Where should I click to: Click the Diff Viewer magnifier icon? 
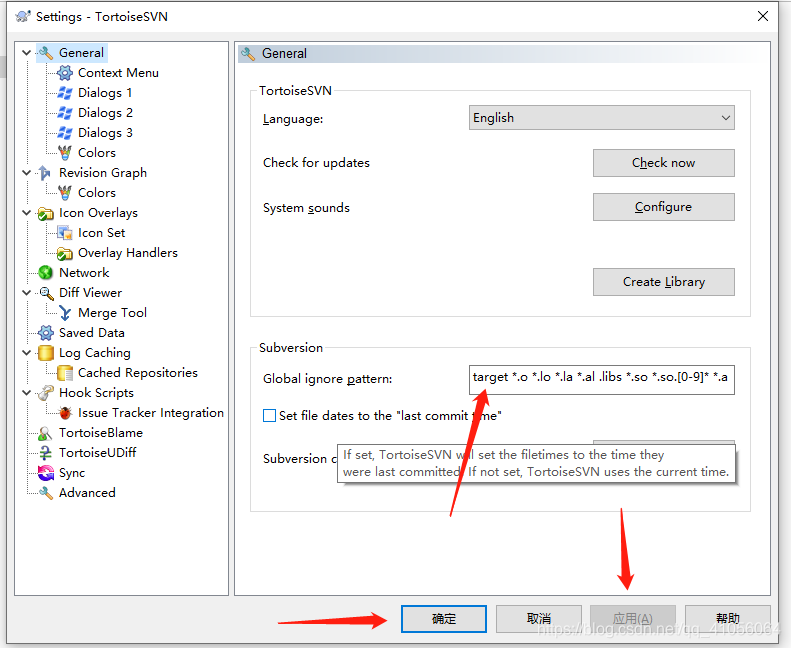[x=46, y=293]
